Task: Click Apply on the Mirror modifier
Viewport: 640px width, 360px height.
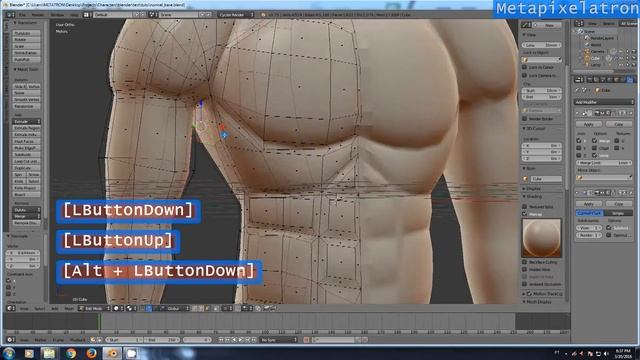Action: pyautogui.click(x=589, y=124)
